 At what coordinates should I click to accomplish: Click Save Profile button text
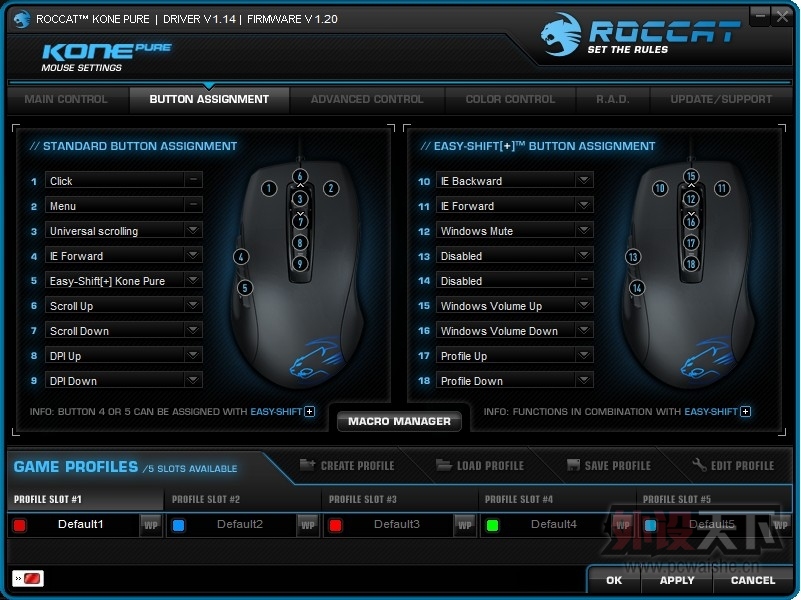(618, 466)
